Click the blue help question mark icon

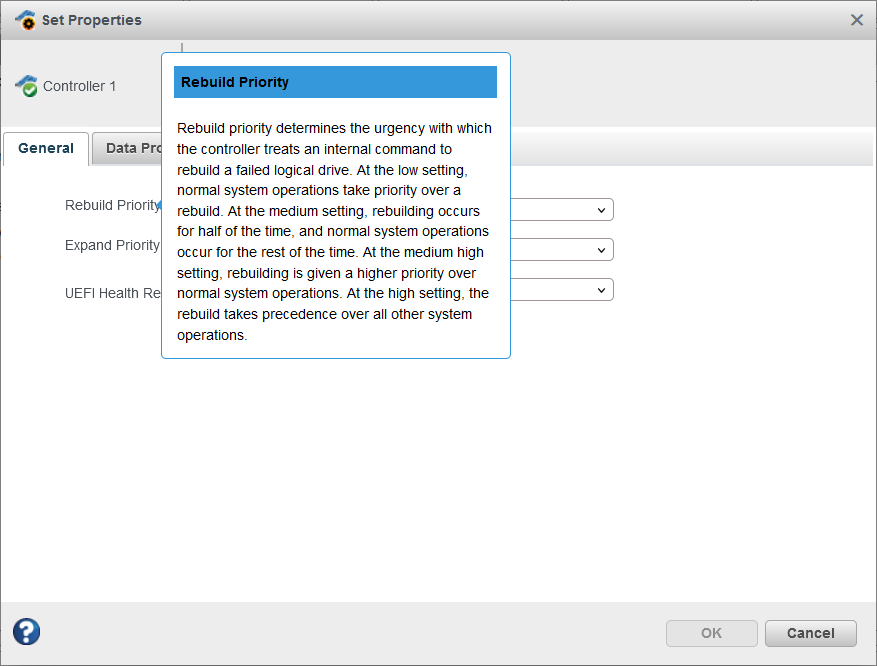pos(27,632)
